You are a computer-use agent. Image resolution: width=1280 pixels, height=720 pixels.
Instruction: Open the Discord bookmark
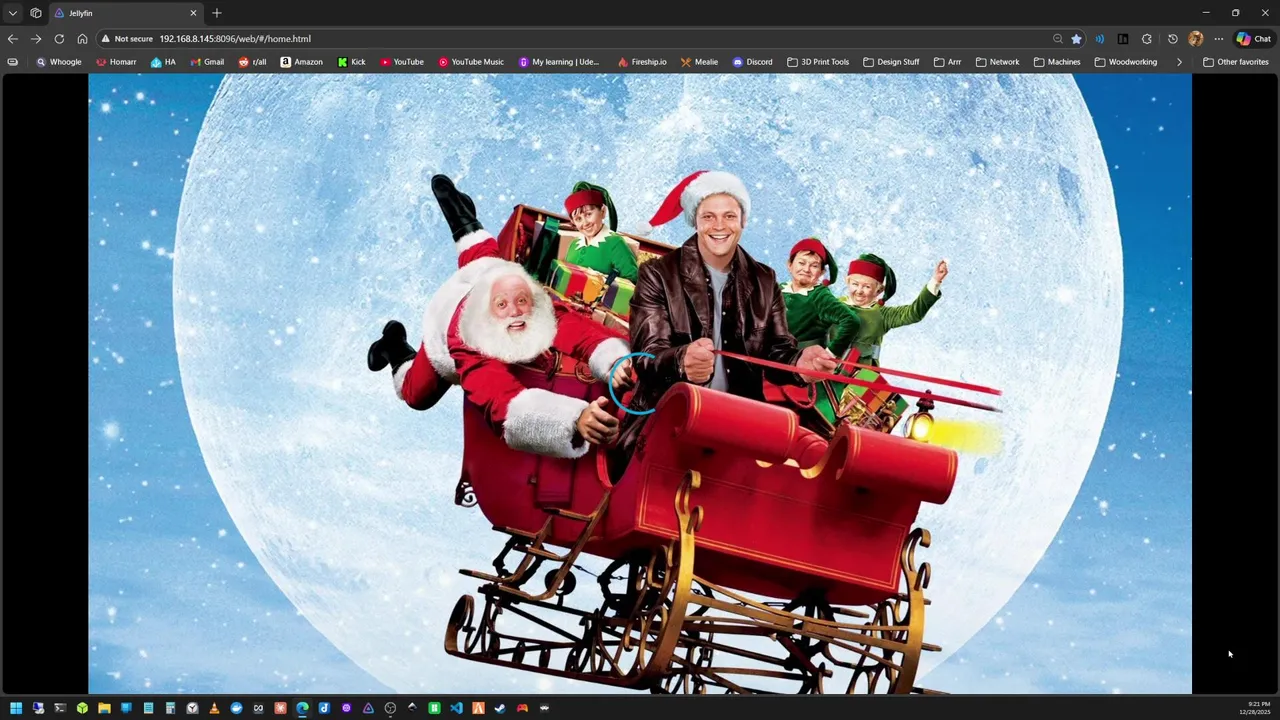click(752, 62)
